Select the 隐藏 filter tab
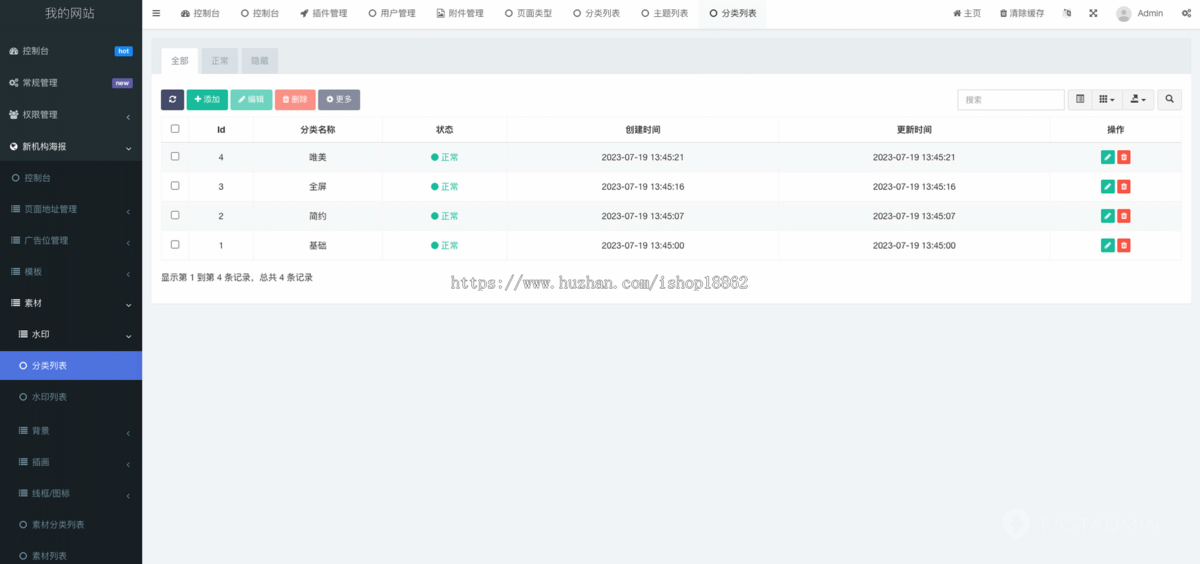The width and height of the screenshot is (1200, 564). 259,61
